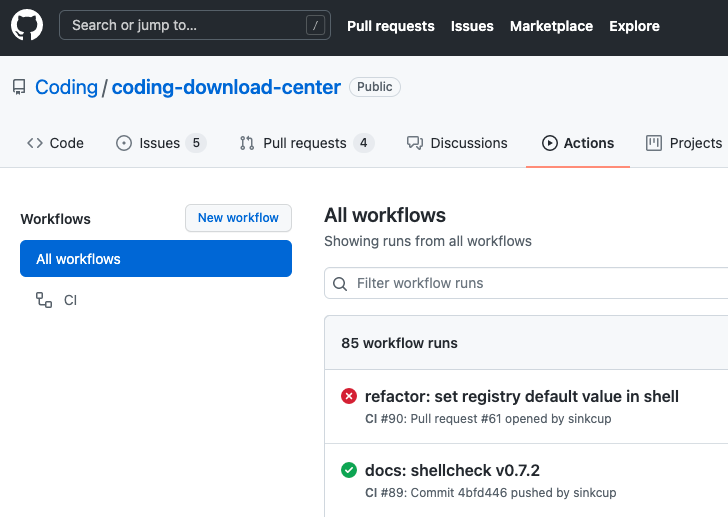Click the magnifier icon in filter box
Viewport: 728px width, 517px height.
pyautogui.click(x=340, y=284)
